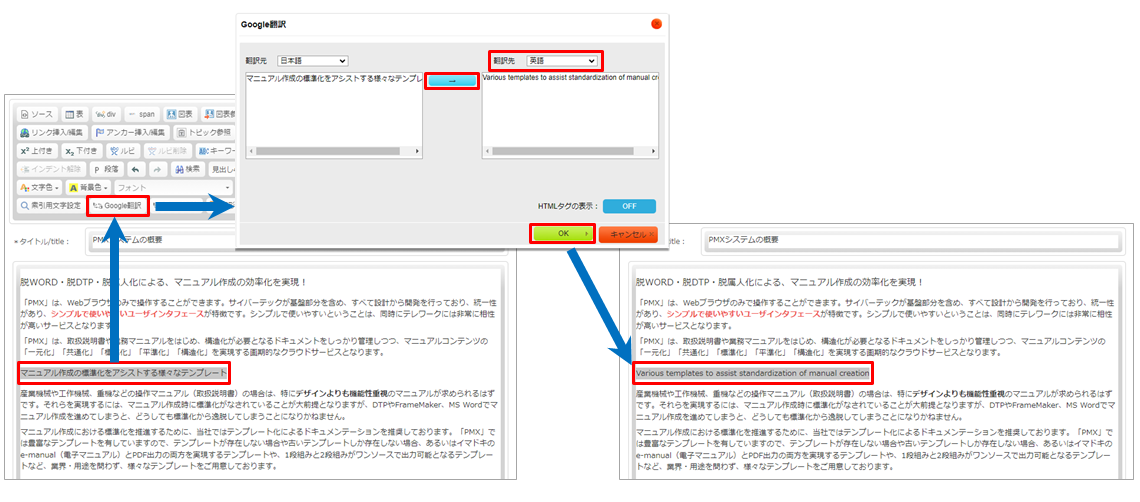Click the ルビ削除 ruby removal button
This screenshot has height=502, width=1140.
click(168, 151)
